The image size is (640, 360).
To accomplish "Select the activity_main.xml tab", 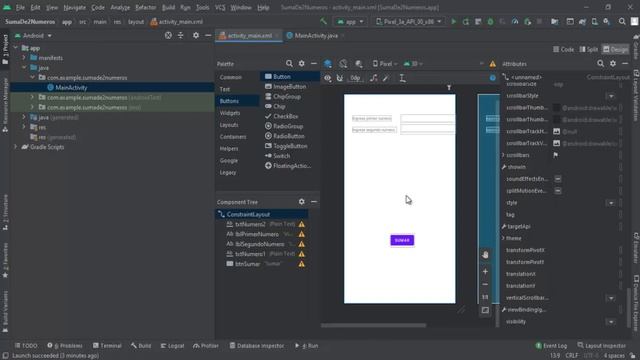I will 249,36.
